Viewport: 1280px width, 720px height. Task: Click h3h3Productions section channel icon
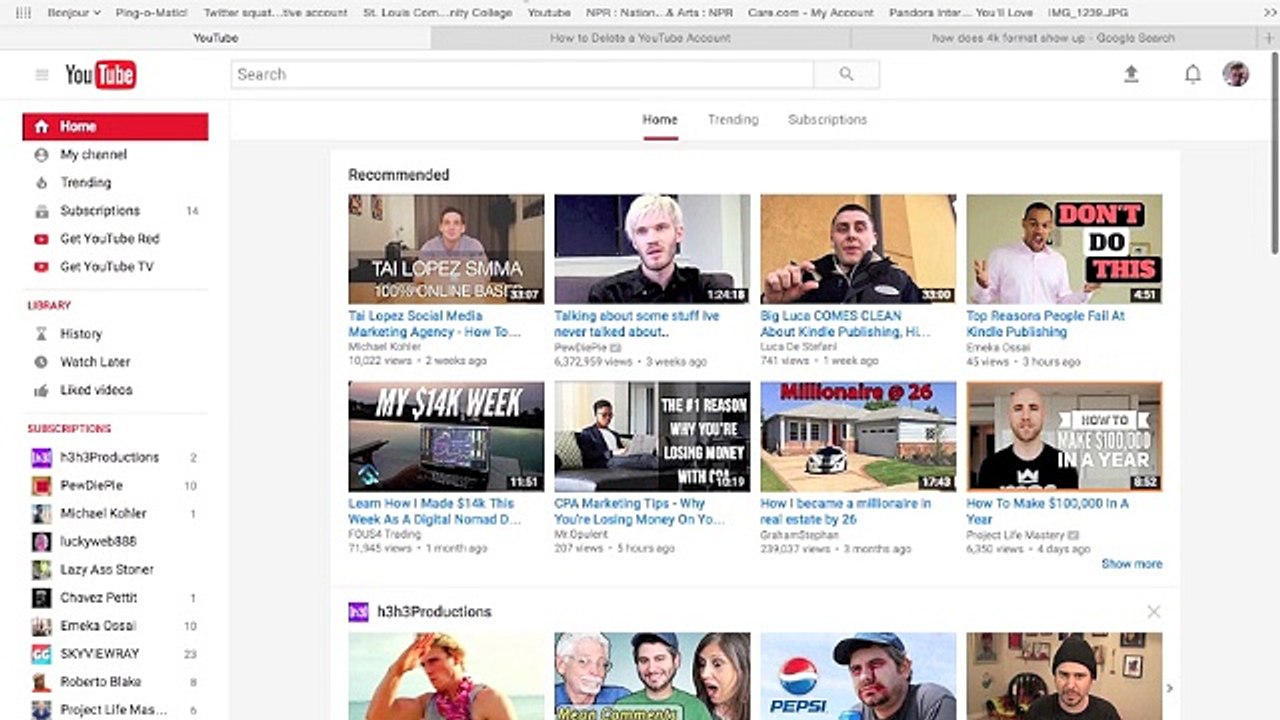pyautogui.click(x=358, y=612)
